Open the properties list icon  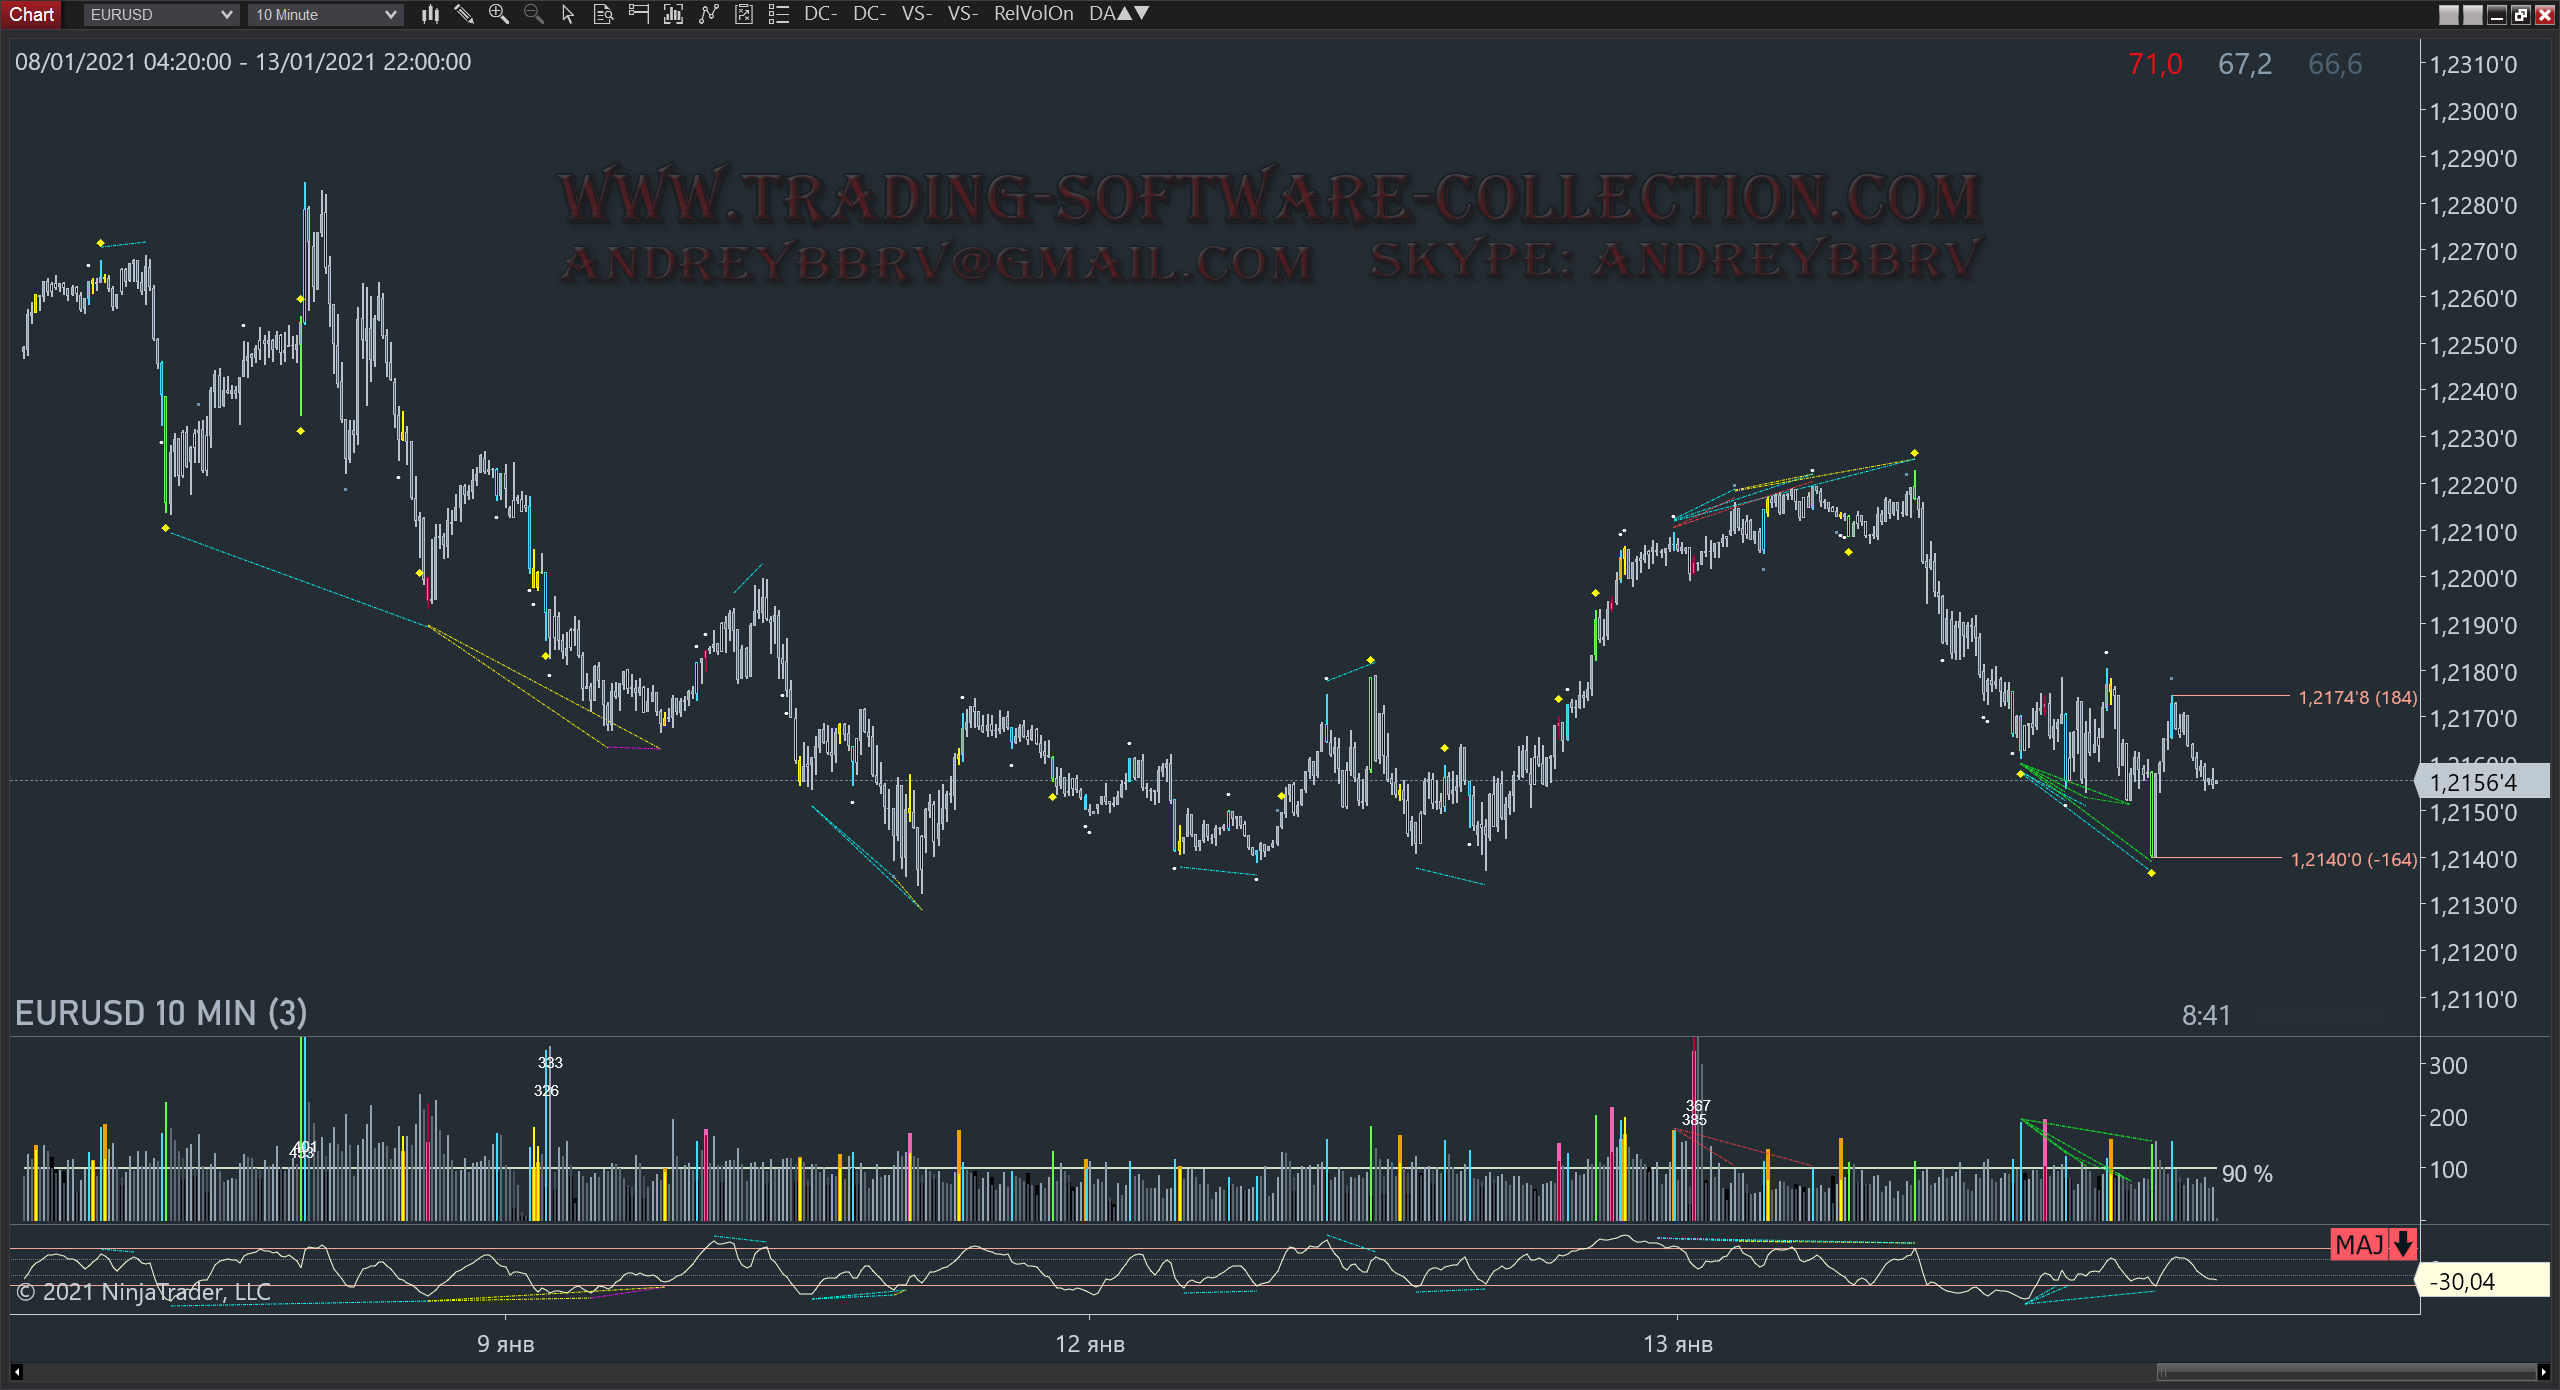click(x=779, y=14)
